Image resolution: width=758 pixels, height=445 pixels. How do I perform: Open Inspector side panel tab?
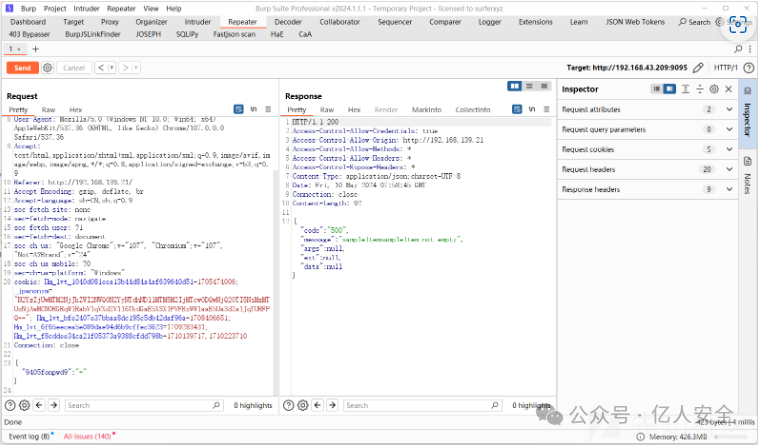[748, 112]
